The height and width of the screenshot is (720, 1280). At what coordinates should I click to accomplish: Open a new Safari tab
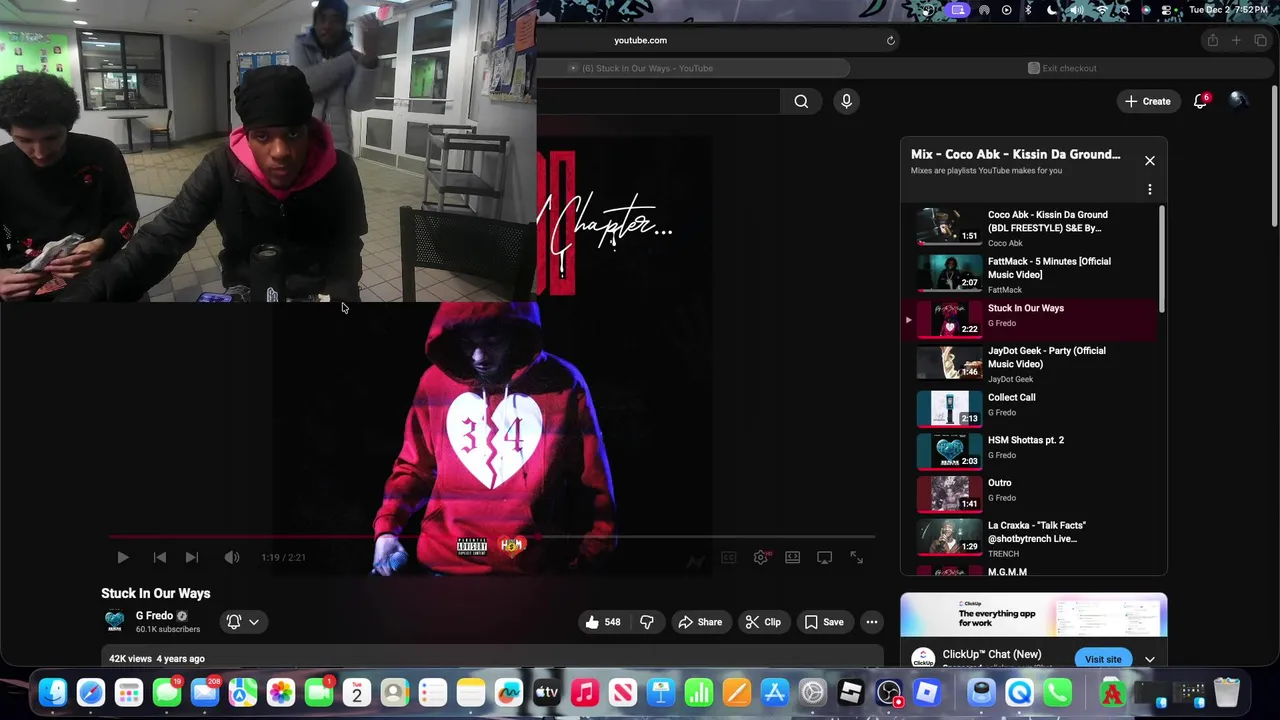coord(1236,40)
